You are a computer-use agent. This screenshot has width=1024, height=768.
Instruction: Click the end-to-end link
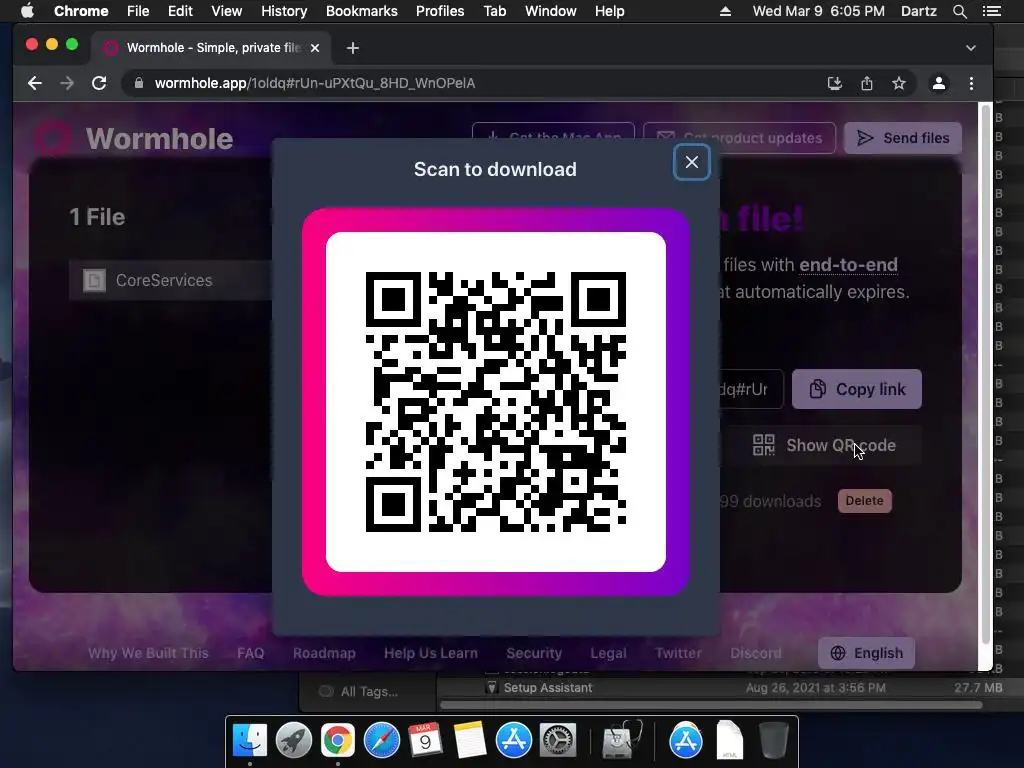[x=848, y=264]
